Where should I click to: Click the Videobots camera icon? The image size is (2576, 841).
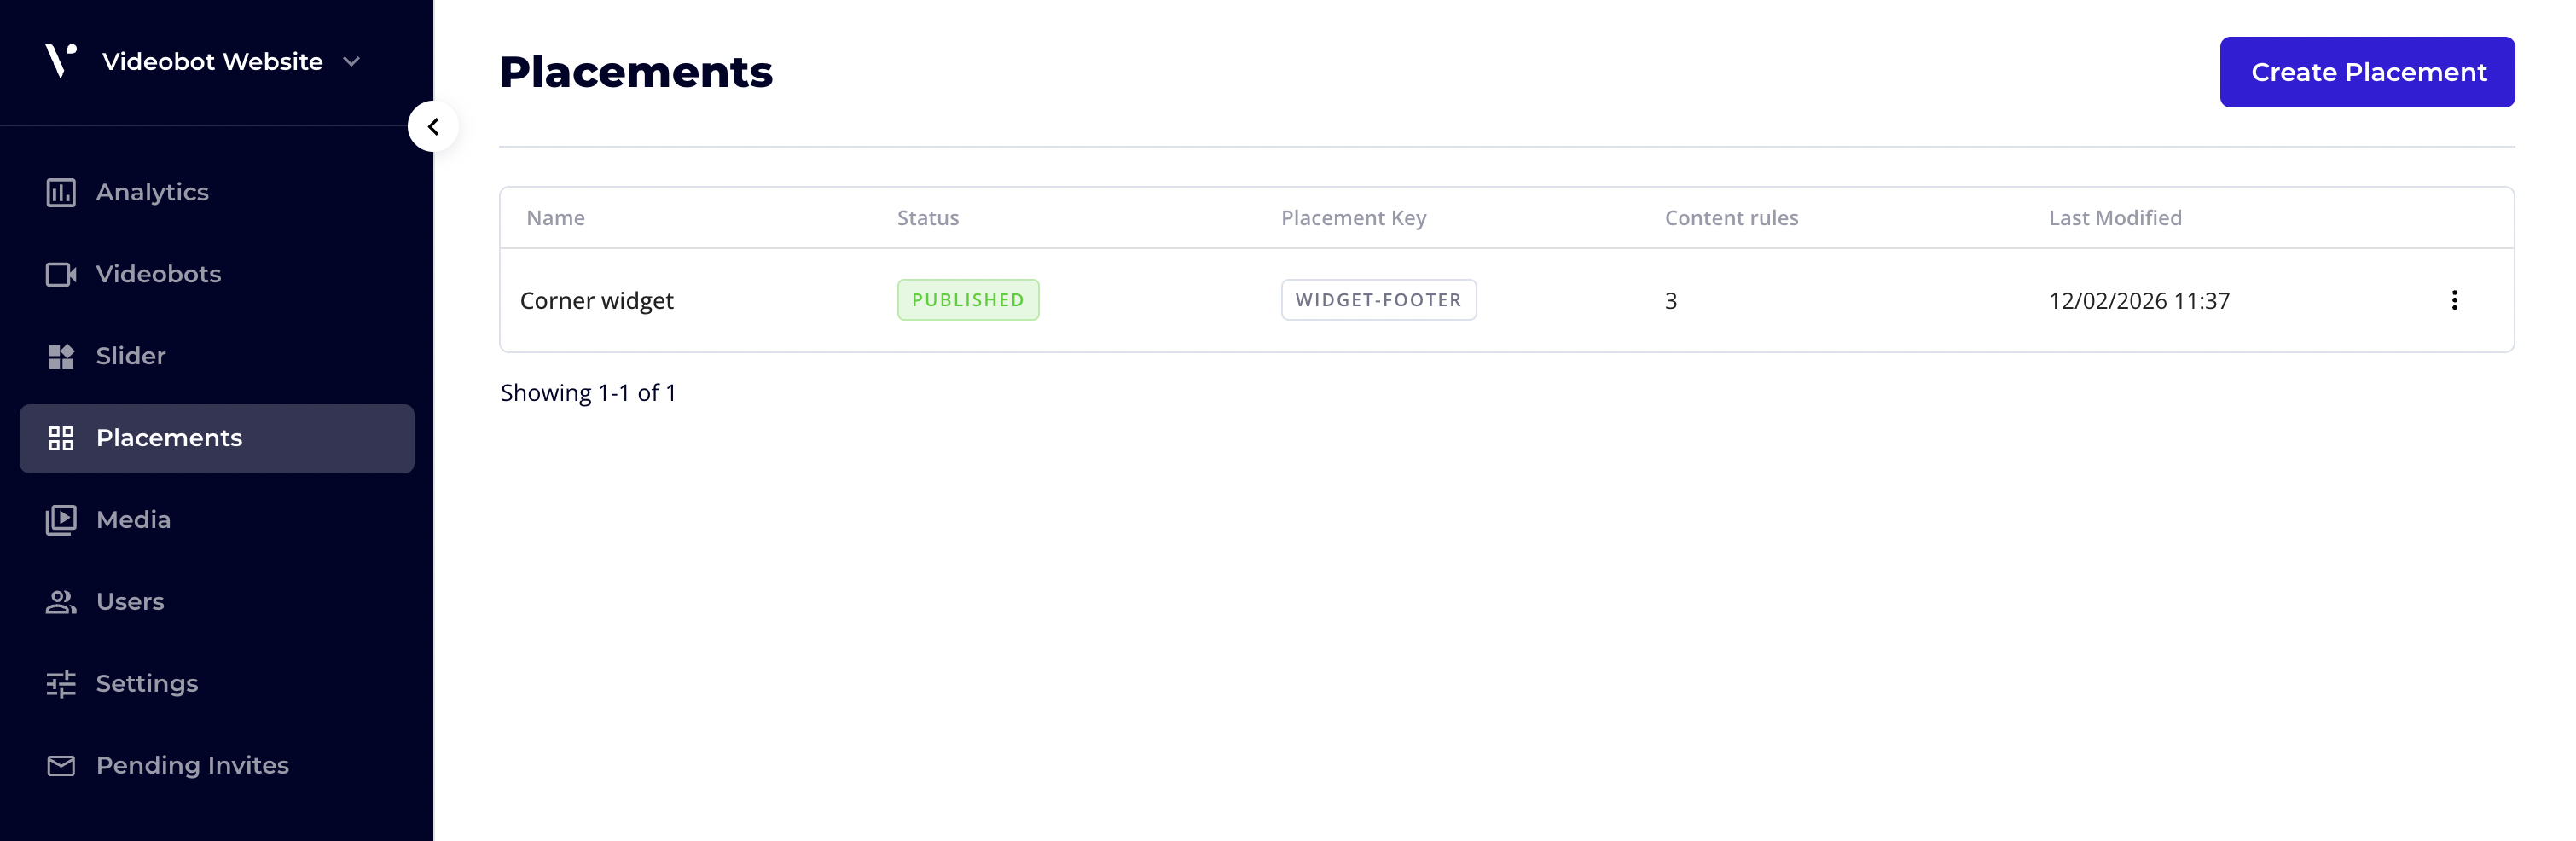[x=61, y=274]
